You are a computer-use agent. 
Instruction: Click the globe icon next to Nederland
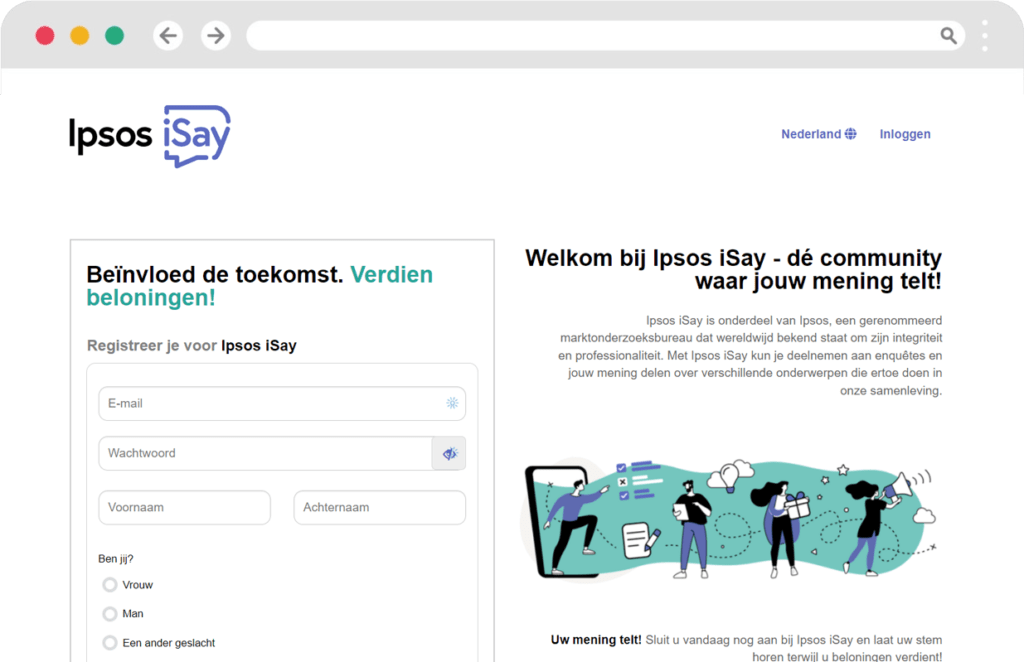tap(851, 133)
